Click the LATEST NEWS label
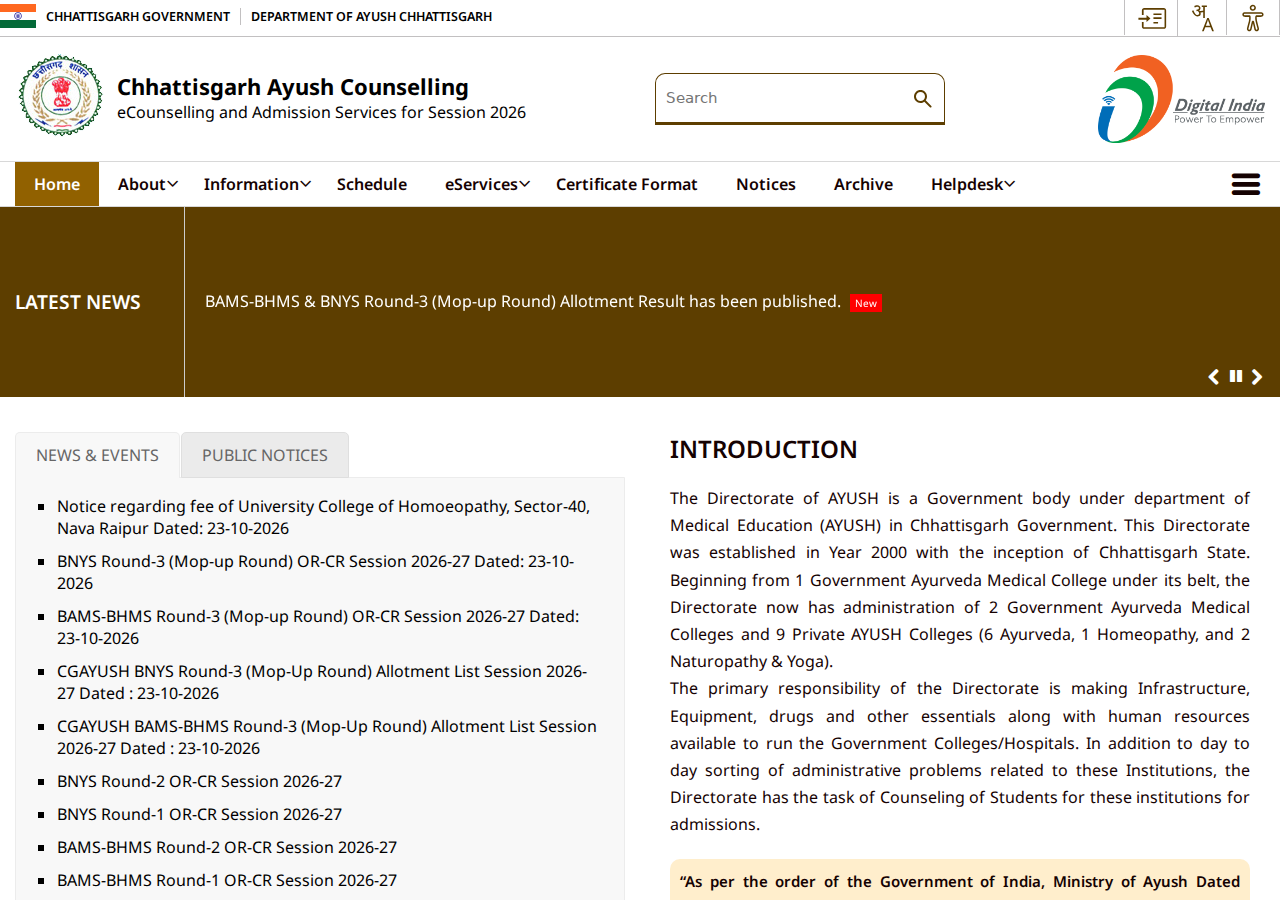 tap(78, 302)
